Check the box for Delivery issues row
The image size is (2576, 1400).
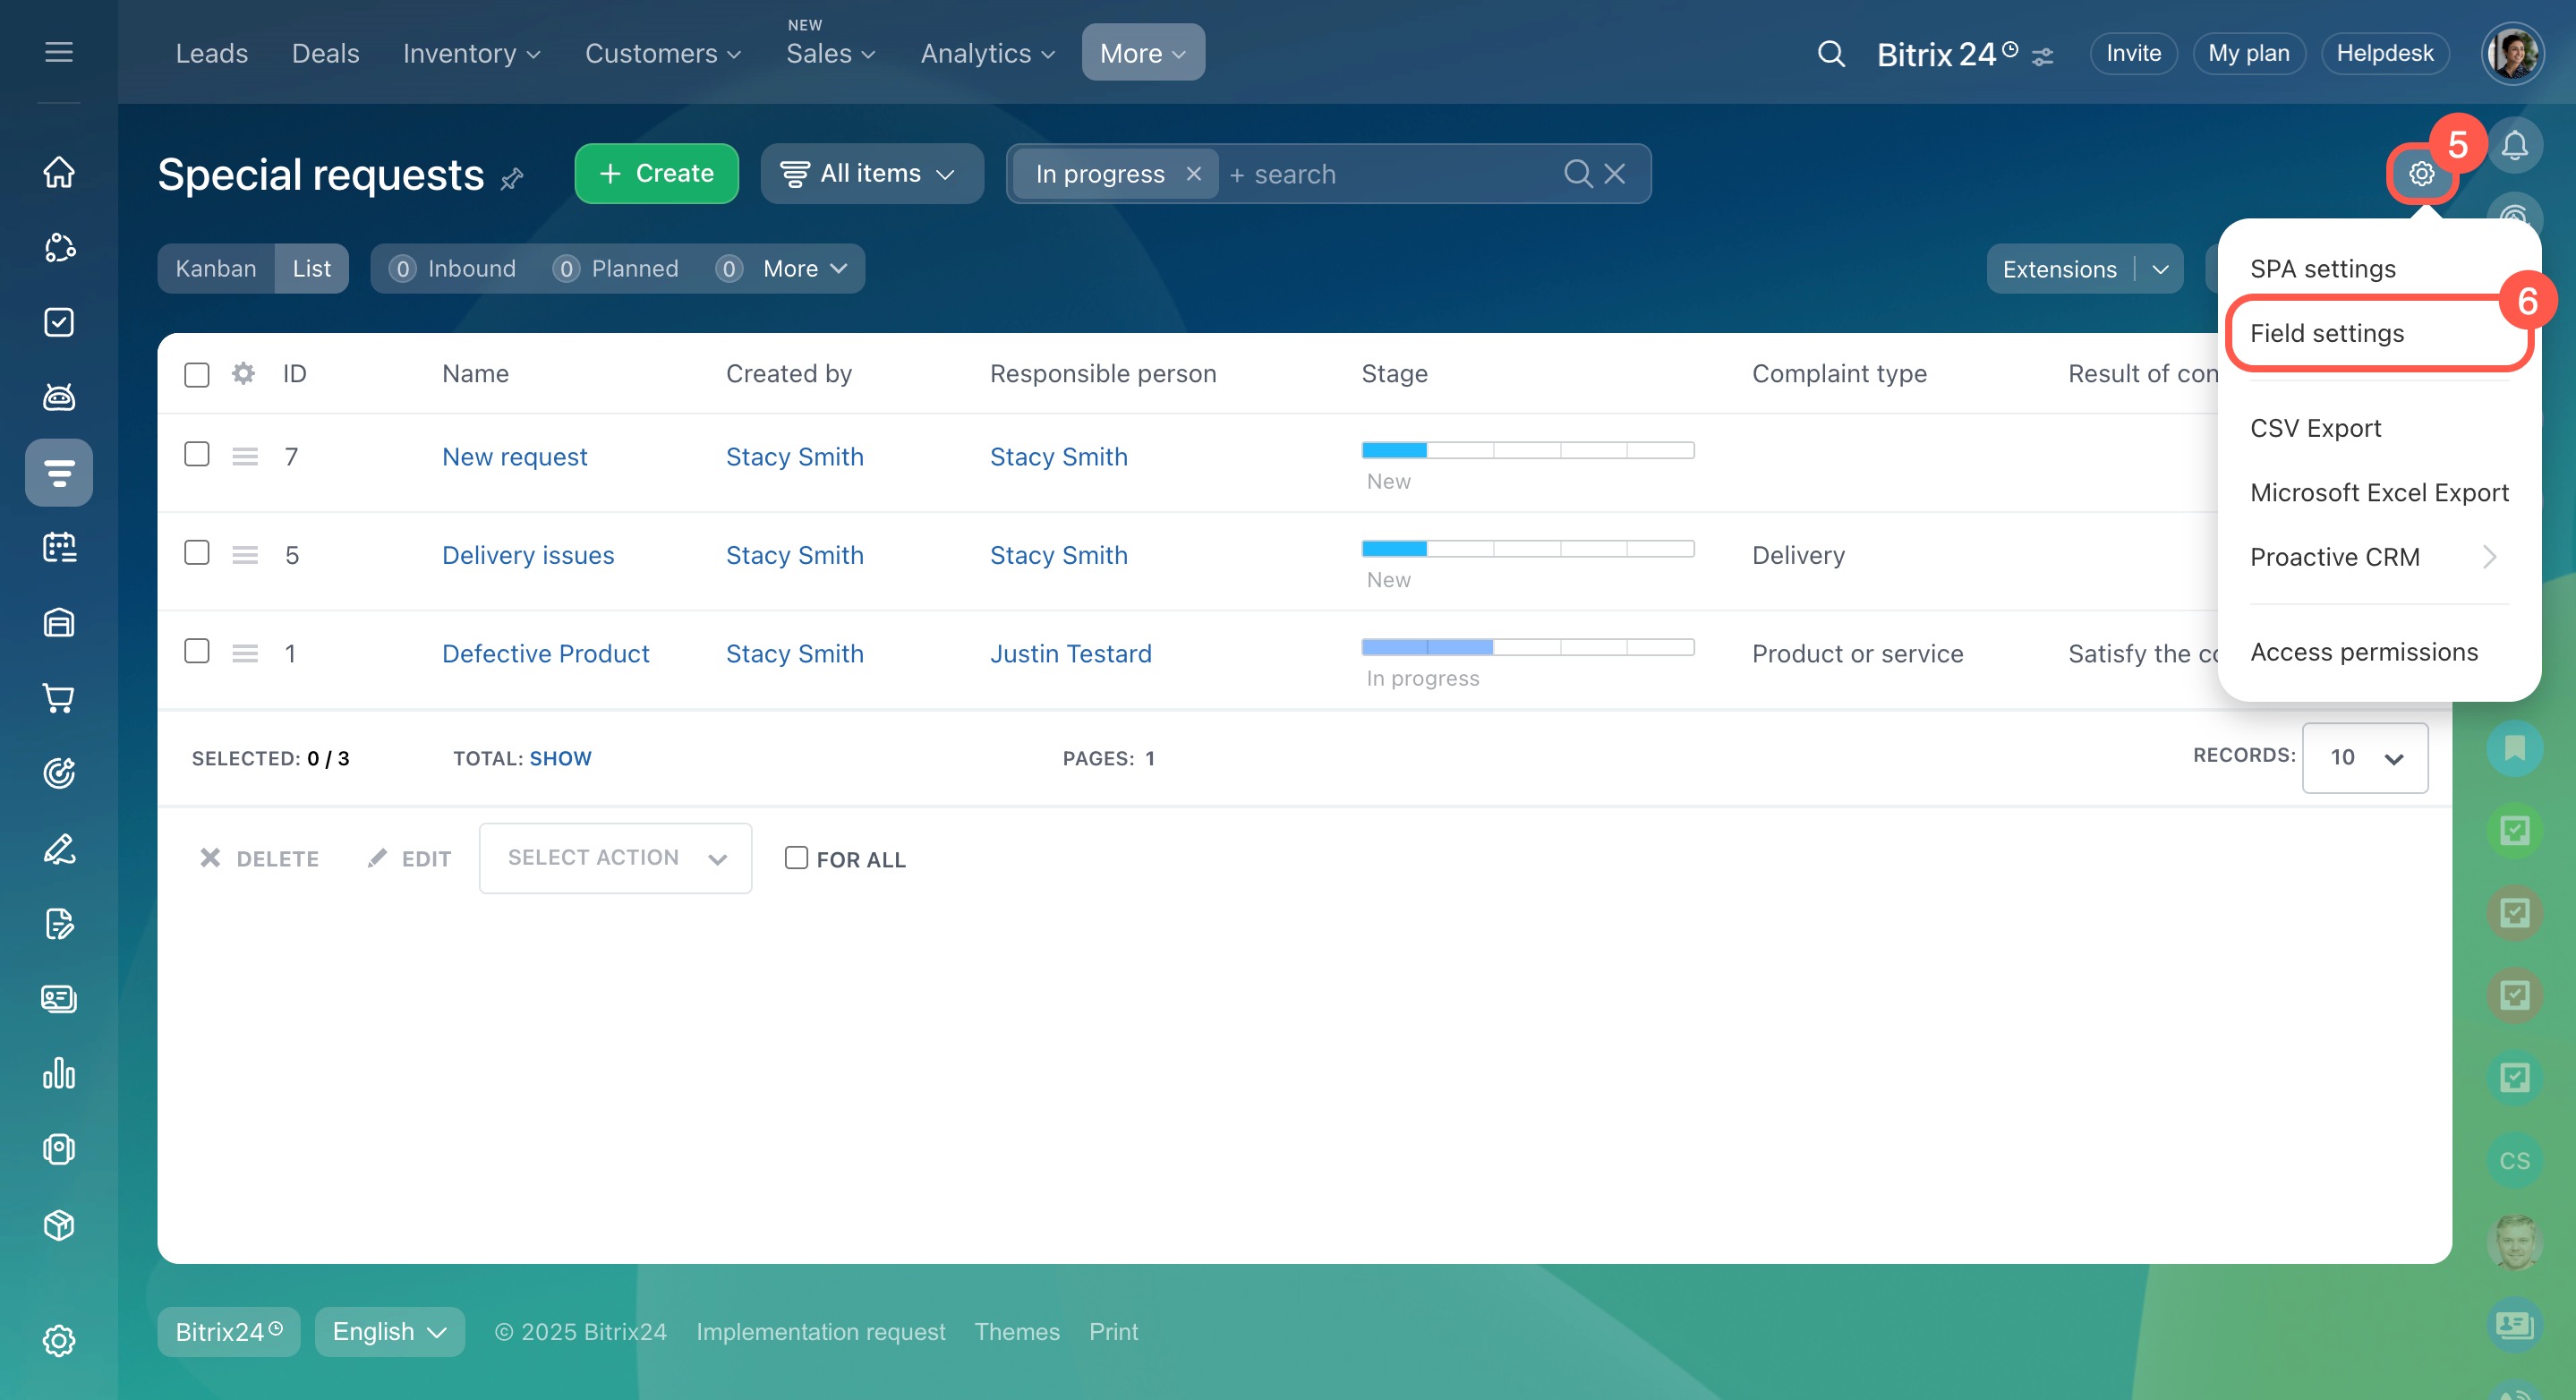pos(197,553)
